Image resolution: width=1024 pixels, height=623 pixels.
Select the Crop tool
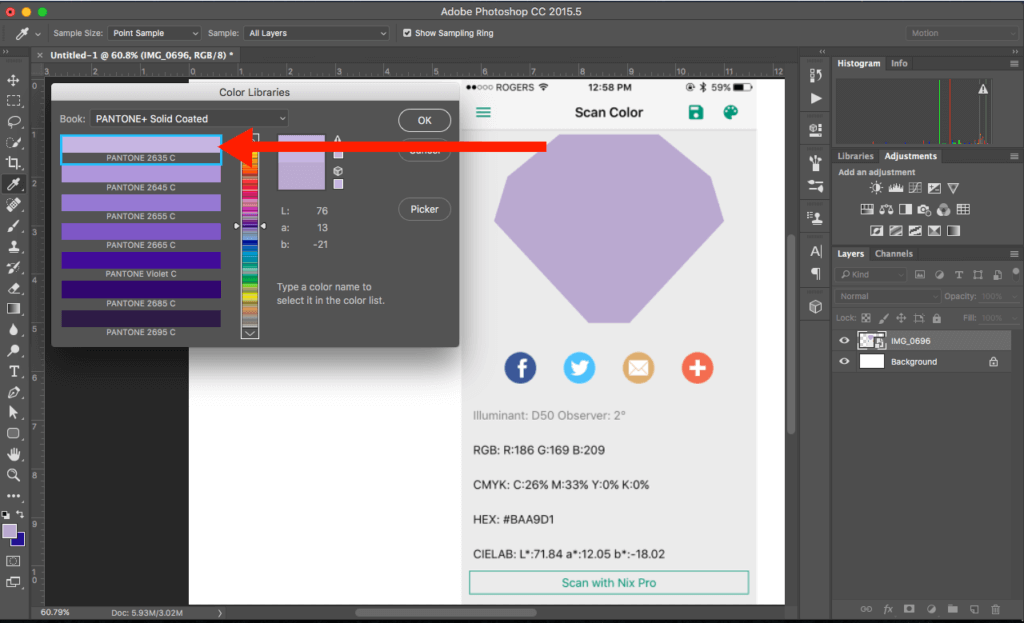pyautogui.click(x=13, y=163)
